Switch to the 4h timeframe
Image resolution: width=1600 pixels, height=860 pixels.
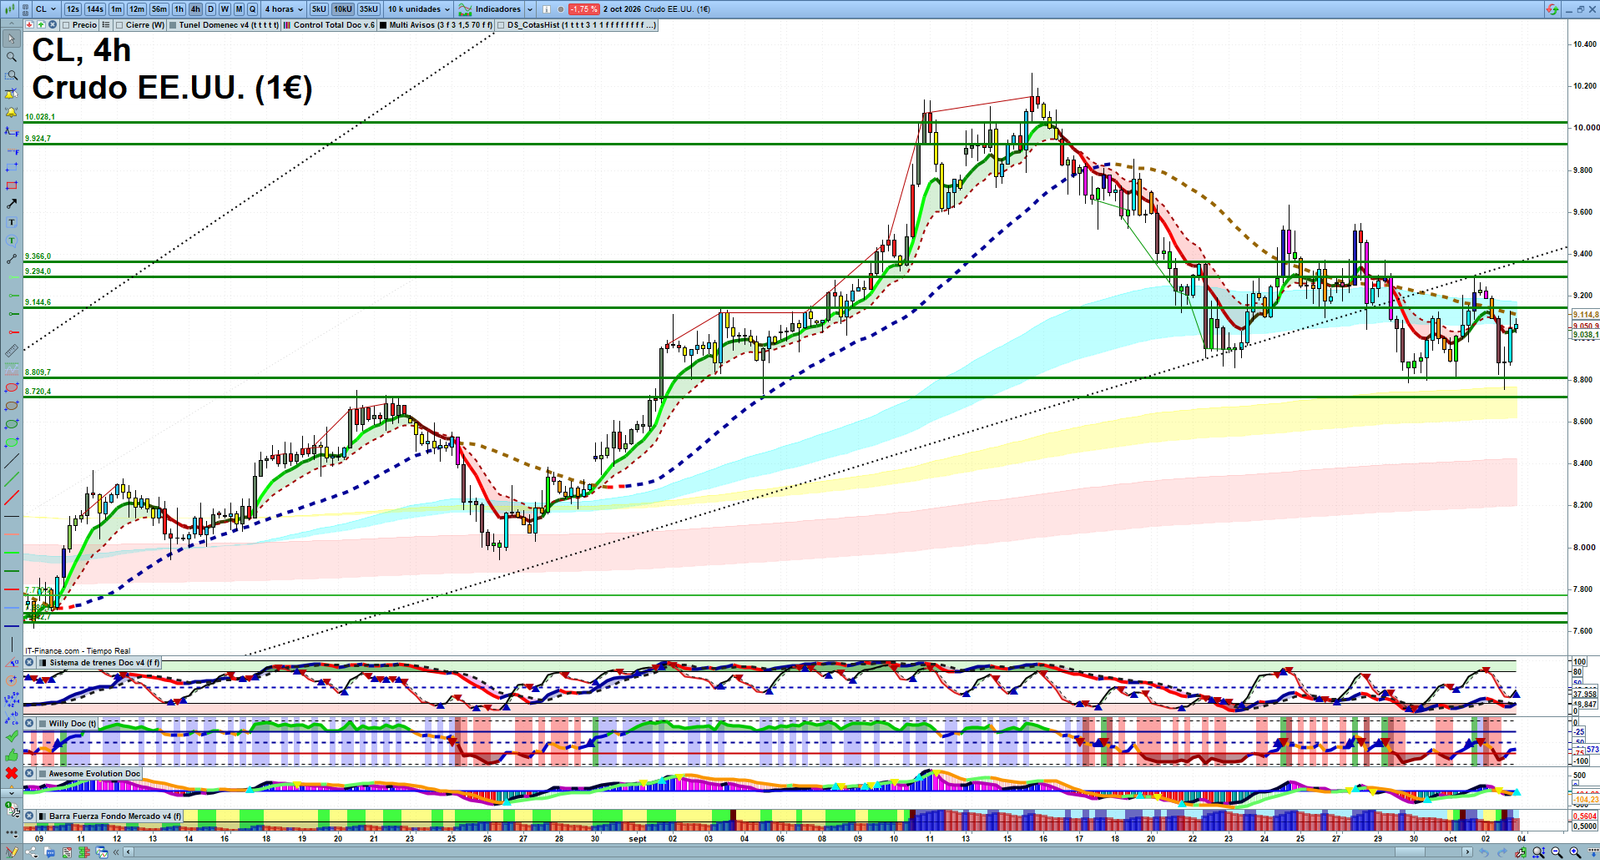pos(195,9)
